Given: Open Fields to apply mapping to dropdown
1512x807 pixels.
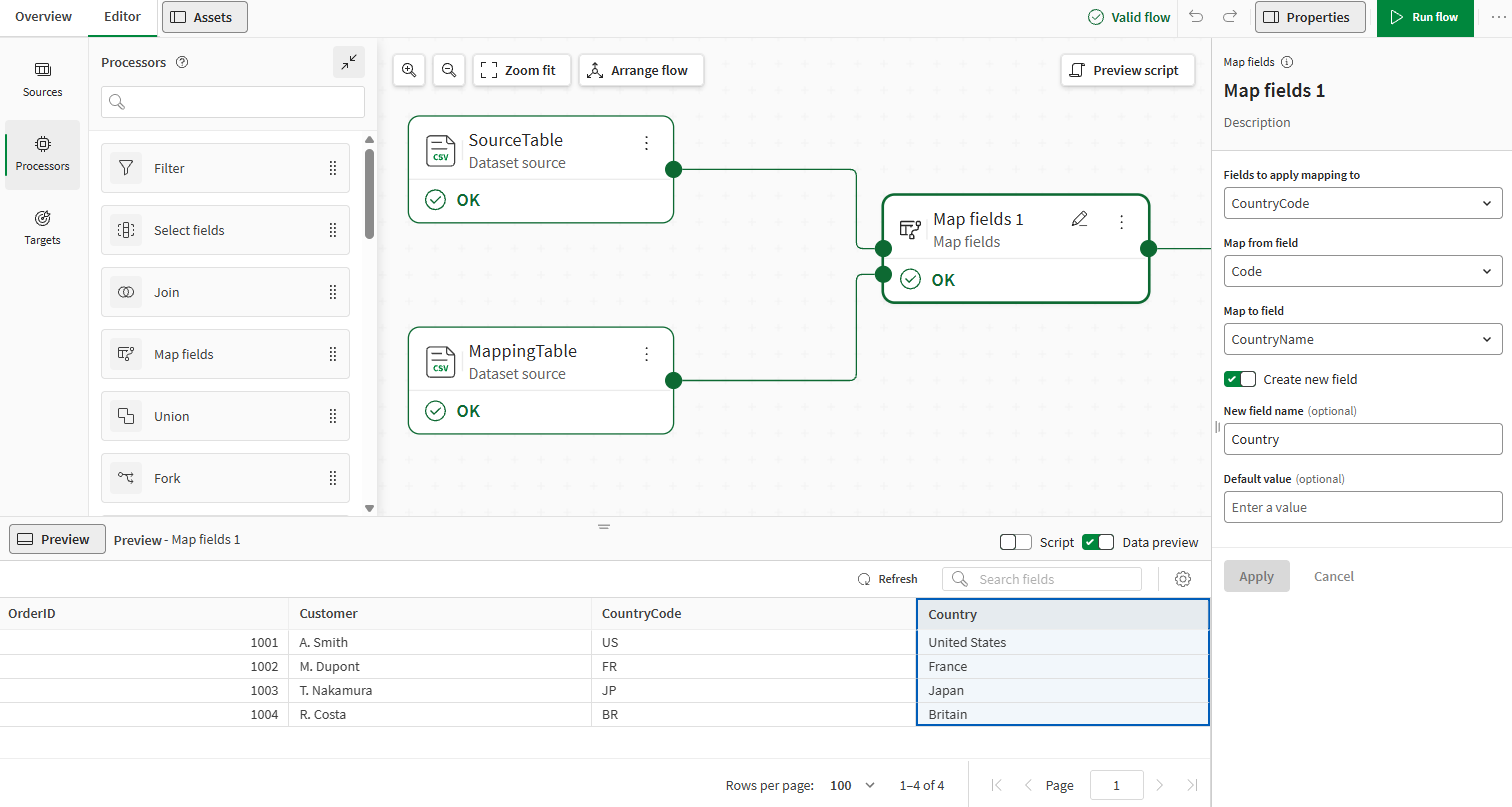Looking at the screenshot, I should (1363, 203).
